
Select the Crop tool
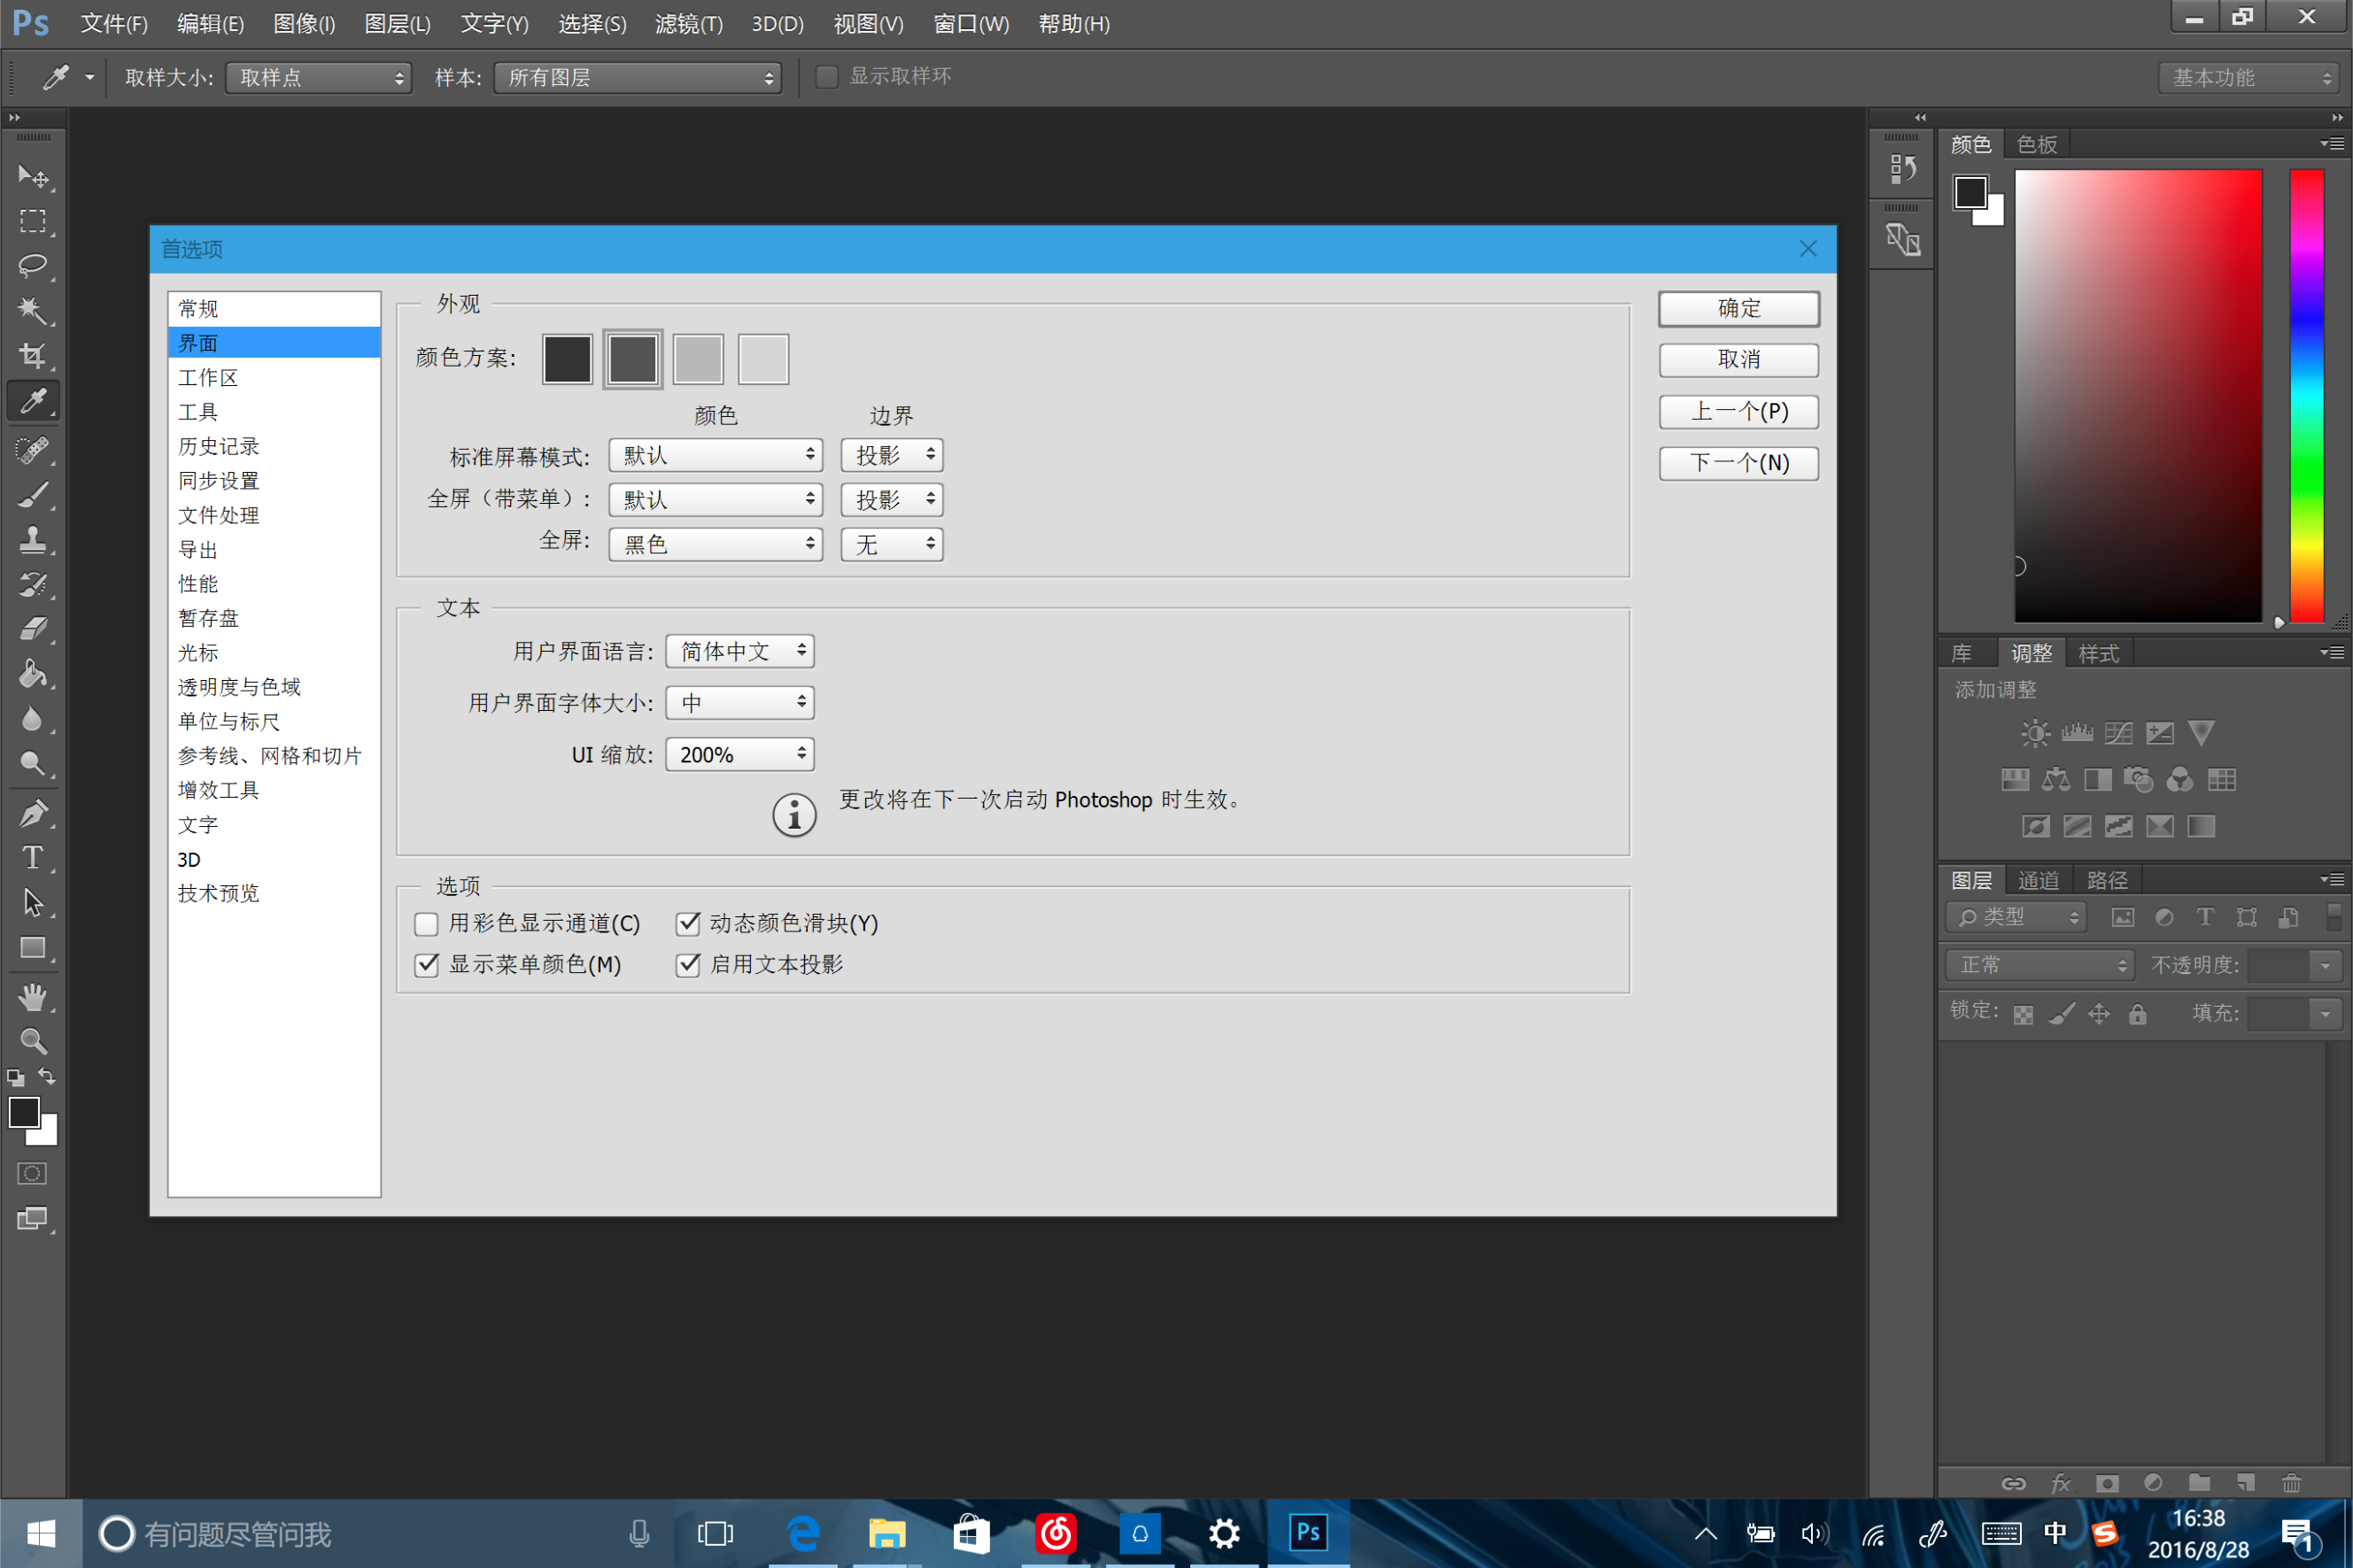(x=32, y=355)
